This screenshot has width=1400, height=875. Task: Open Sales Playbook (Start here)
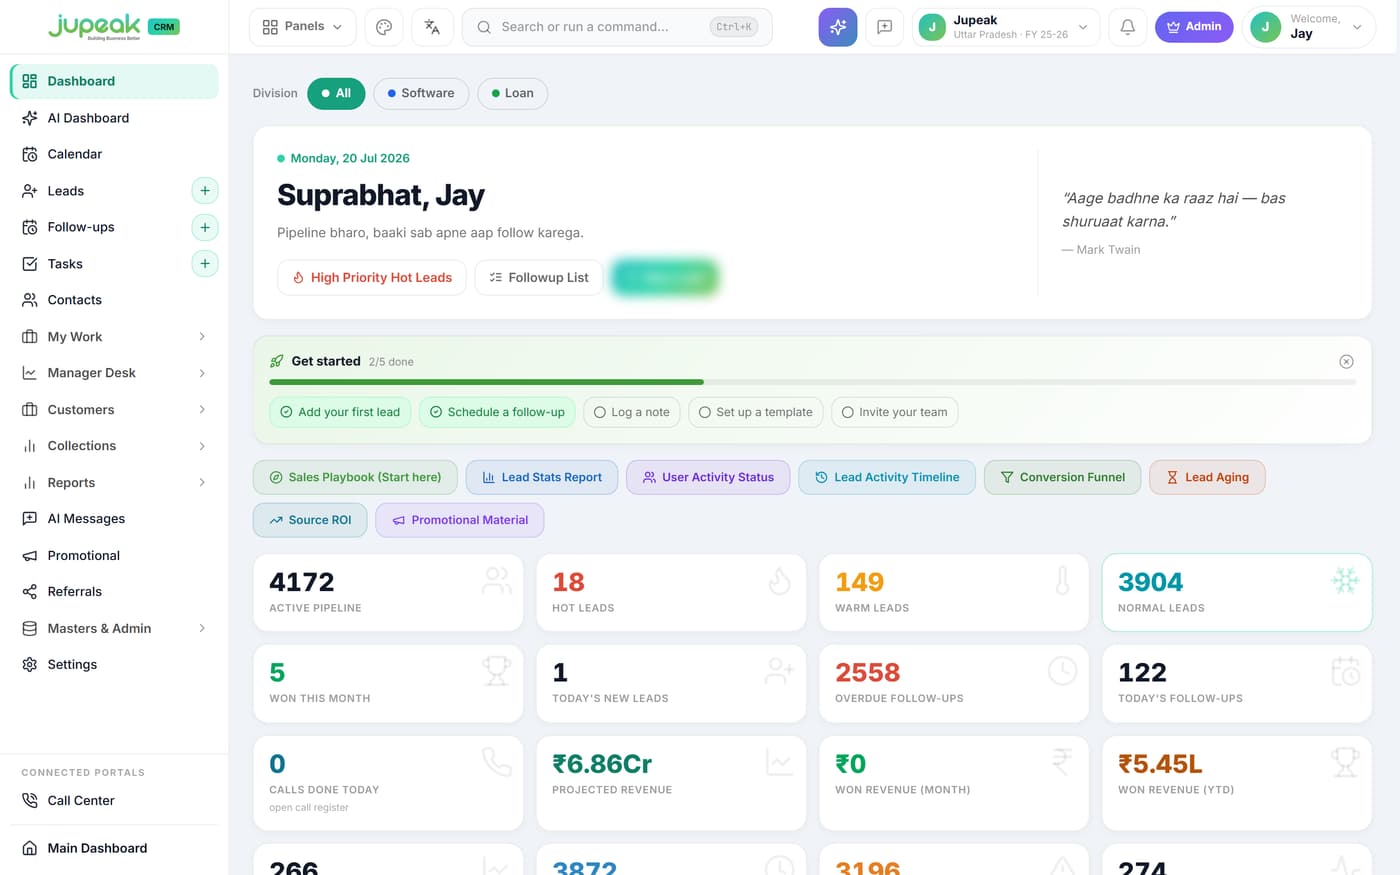tap(355, 477)
